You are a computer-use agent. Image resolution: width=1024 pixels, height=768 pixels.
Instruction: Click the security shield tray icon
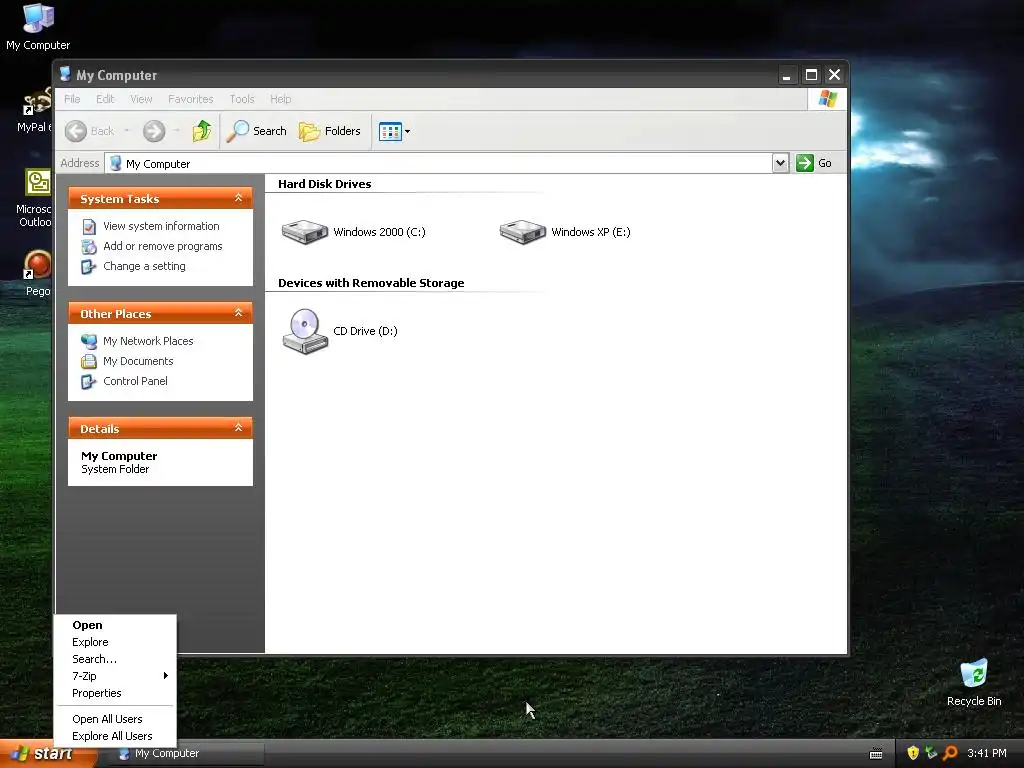(913, 753)
